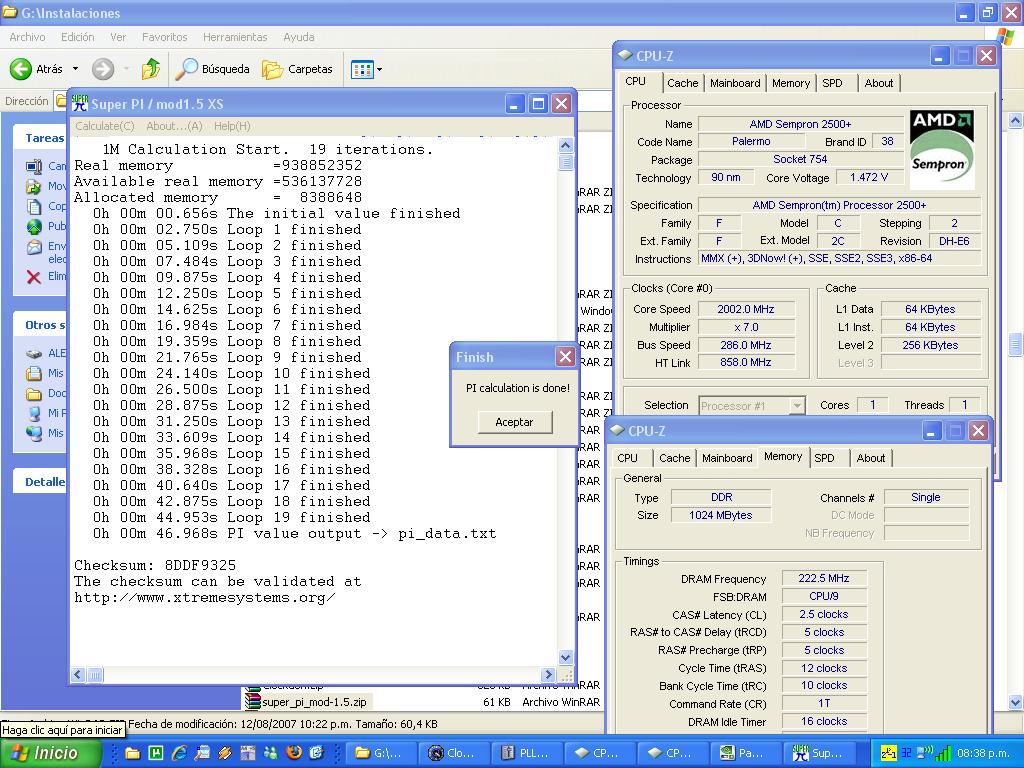Click the Vistas view-mode icon
The image size is (1024, 768).
(x=362, y=69)
